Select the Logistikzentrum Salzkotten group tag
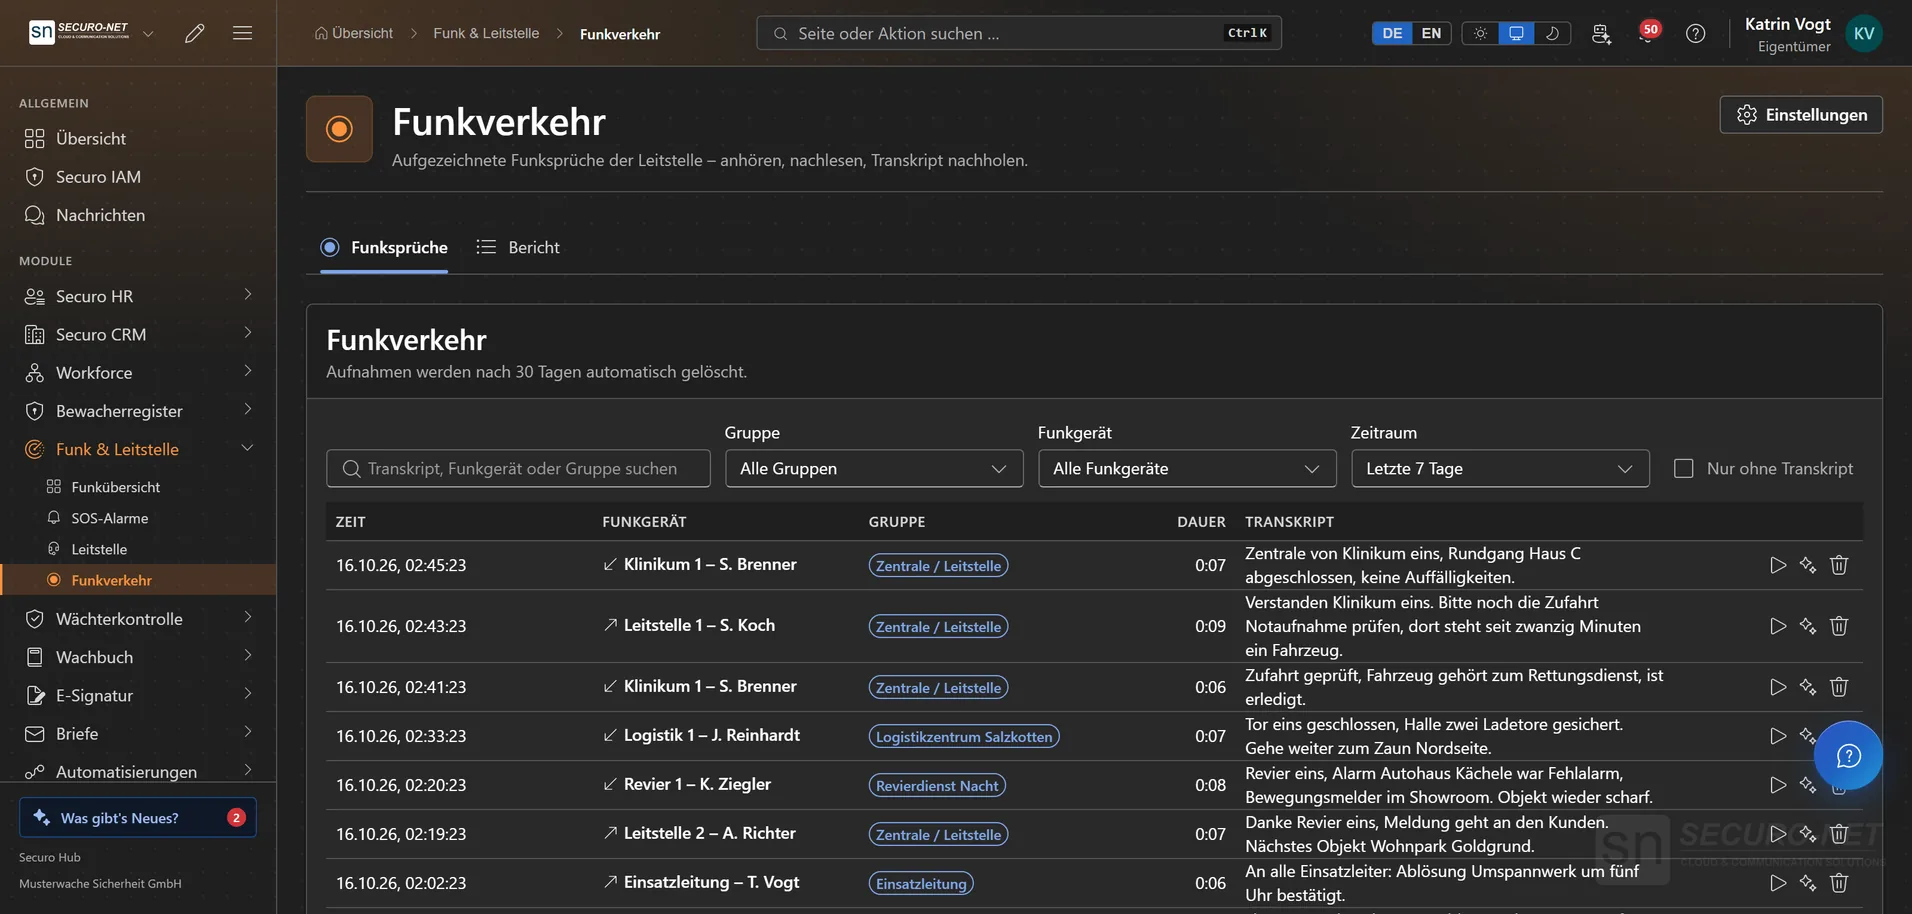The image size is (1912, 914). coord(964,737)
